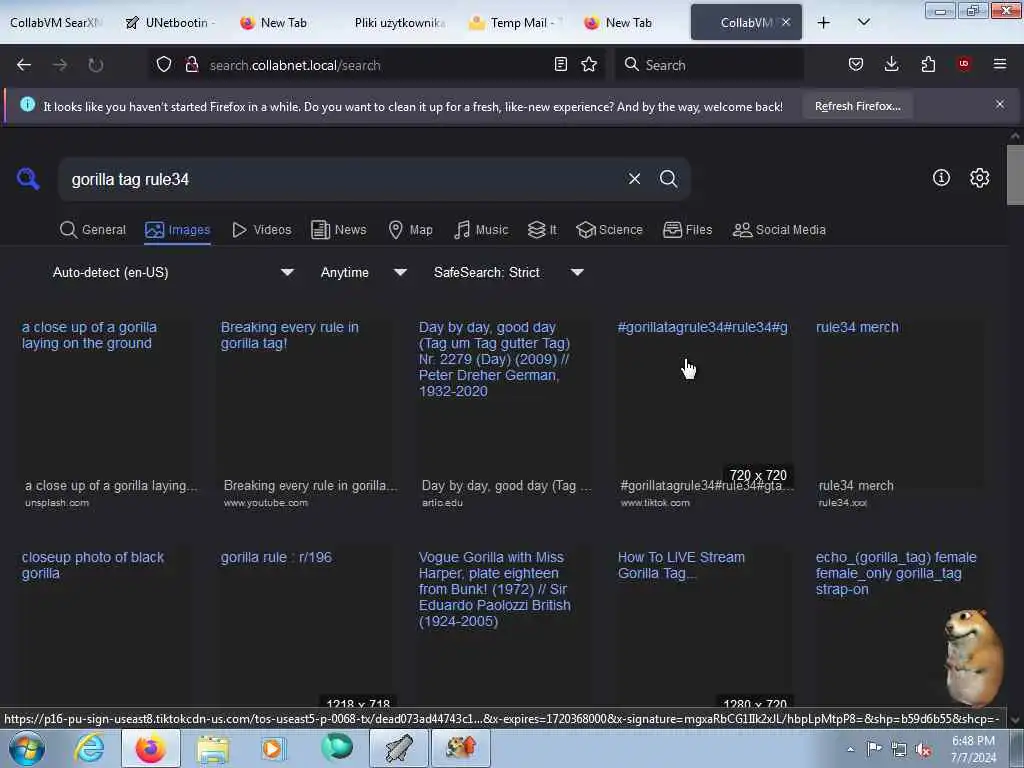Switch to Files search category

(x=687, y=230)
